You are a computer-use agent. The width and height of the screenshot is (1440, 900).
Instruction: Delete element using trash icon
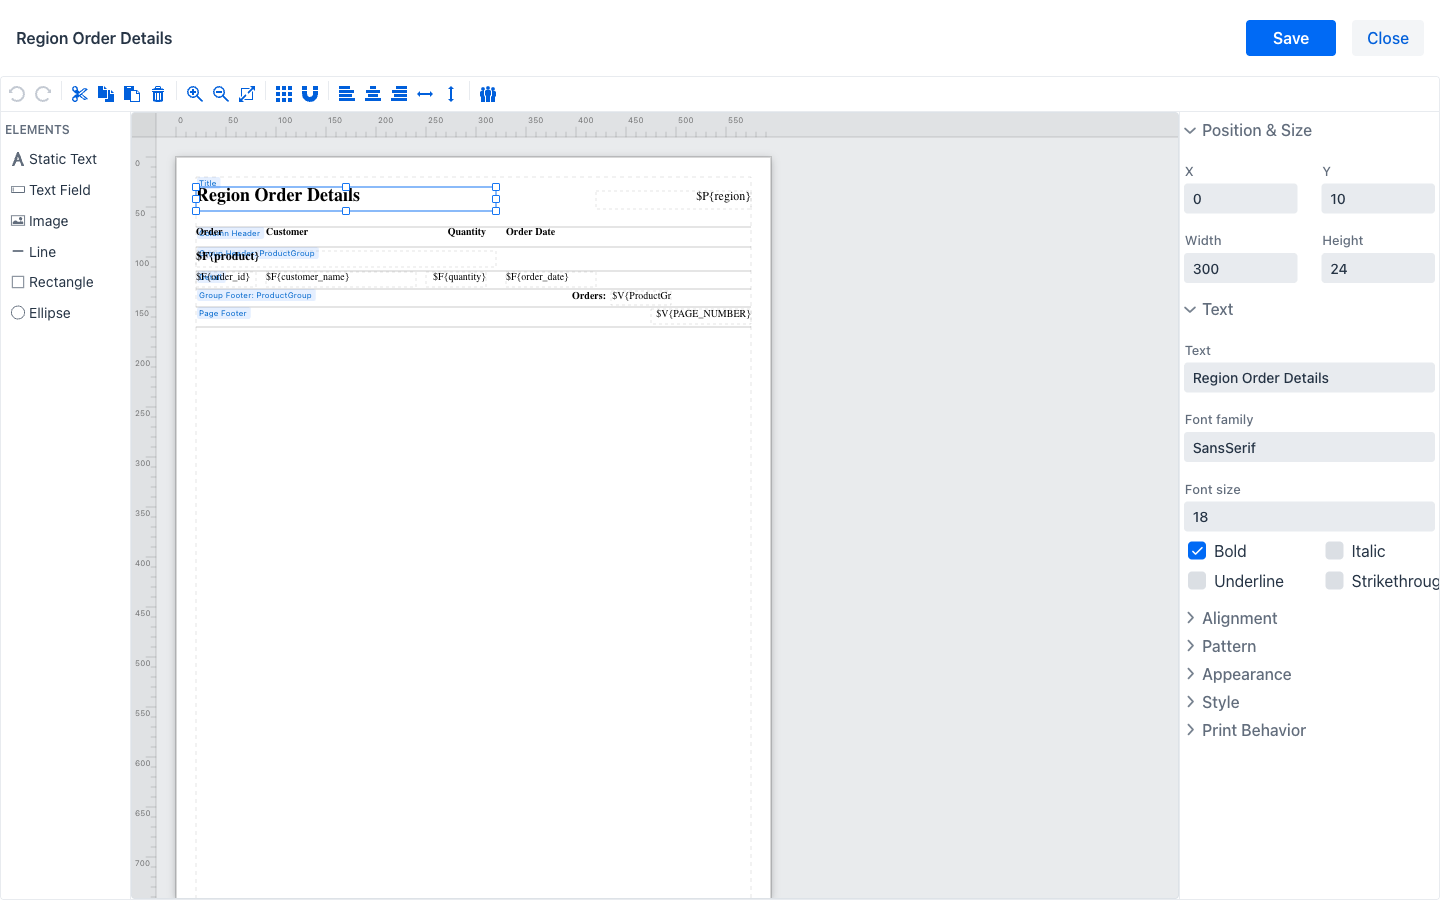[158, 94]
